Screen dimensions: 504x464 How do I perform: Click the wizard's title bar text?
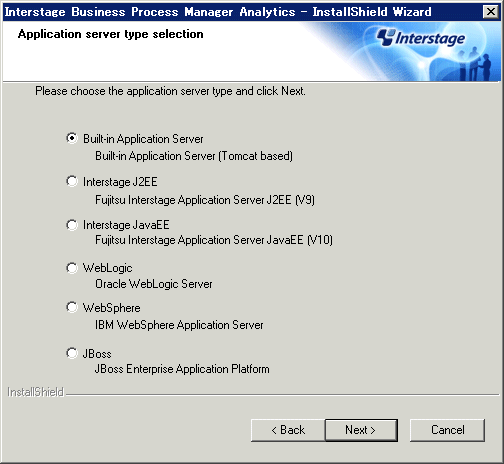(218, 12)
